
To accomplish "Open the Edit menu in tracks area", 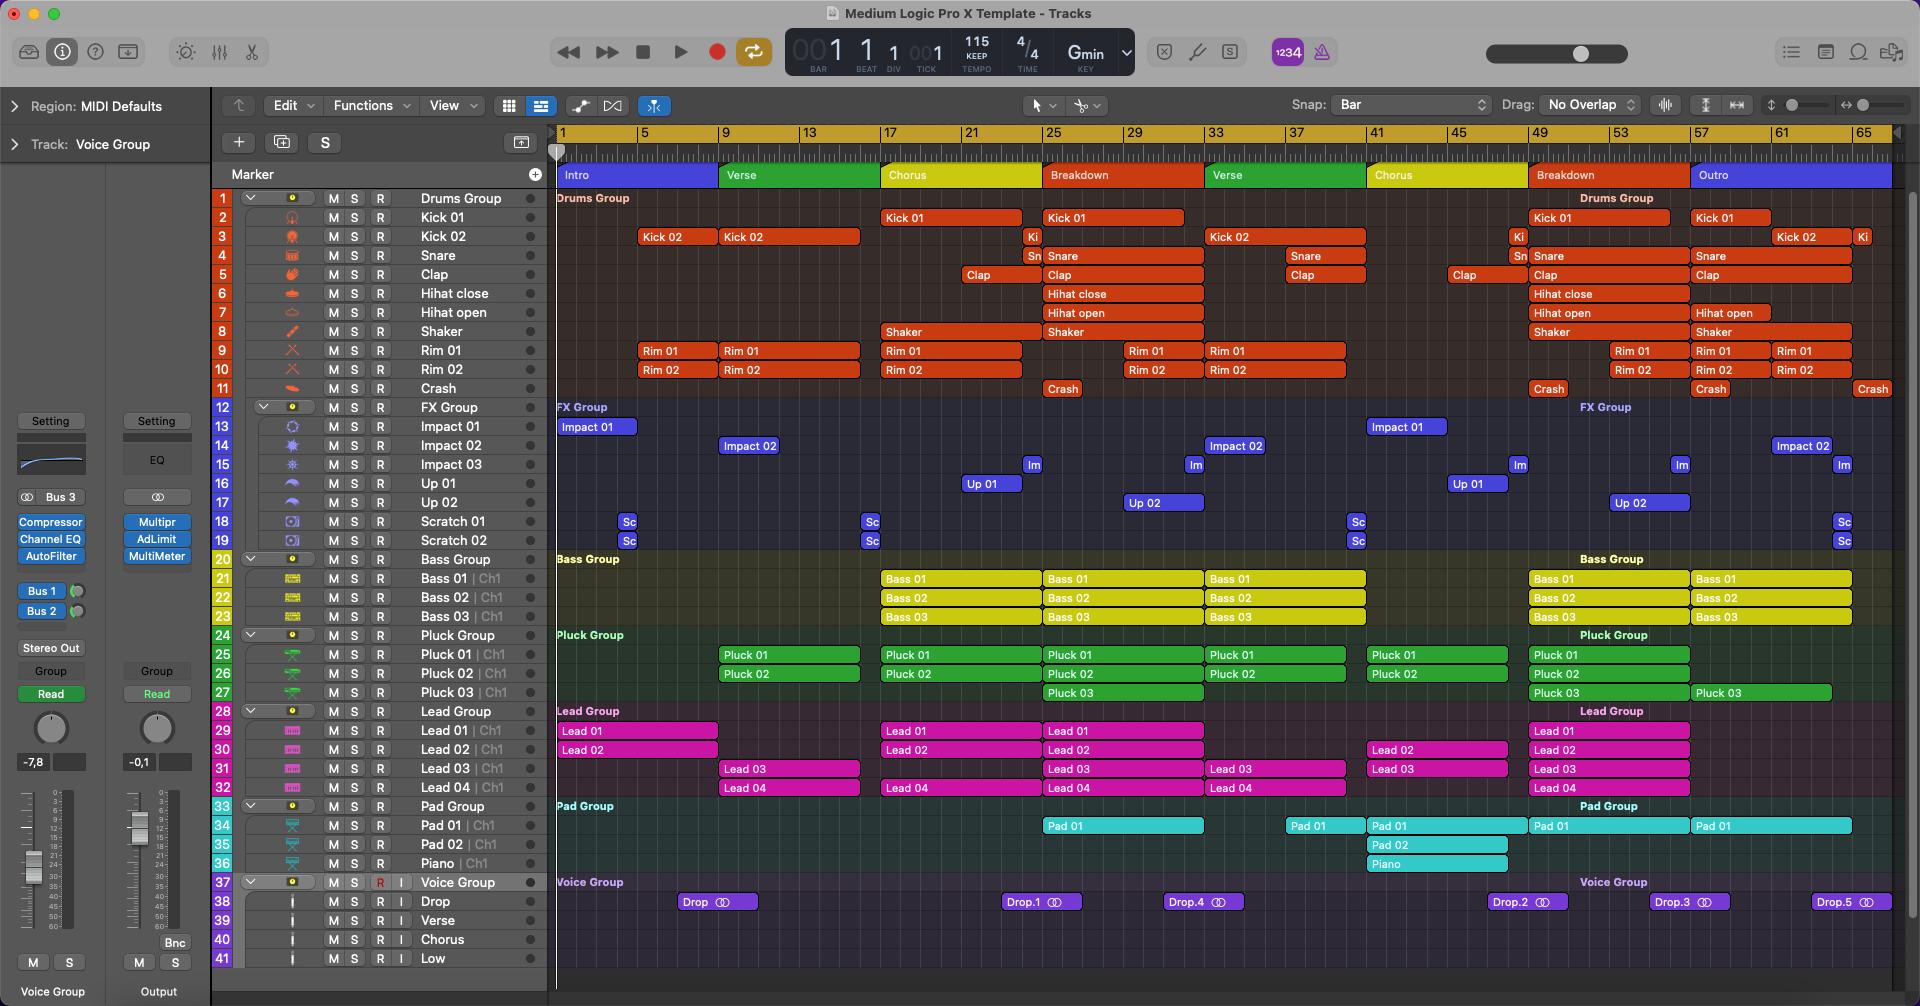I will click(294, 105).
